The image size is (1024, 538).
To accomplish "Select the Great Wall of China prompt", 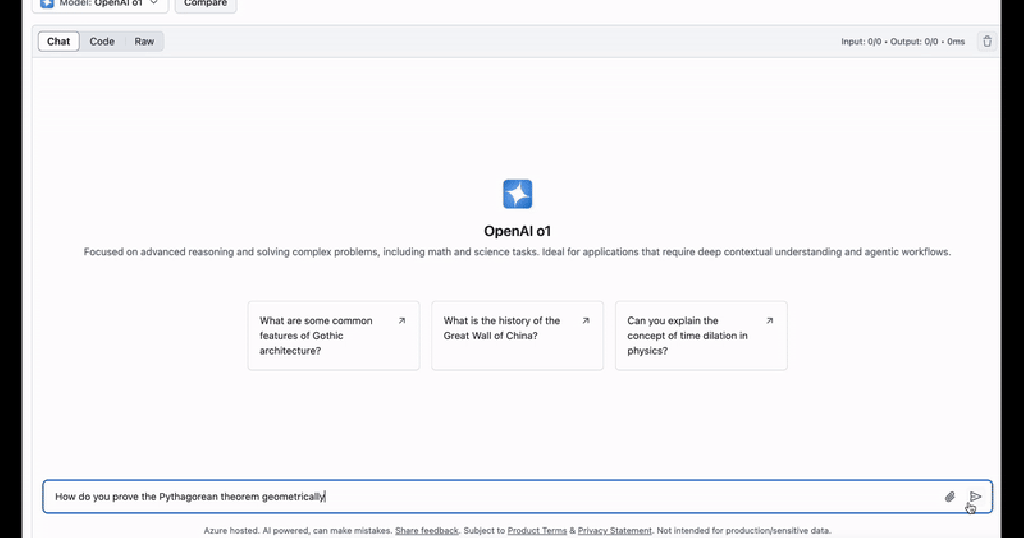I will (x=517, y=336).
